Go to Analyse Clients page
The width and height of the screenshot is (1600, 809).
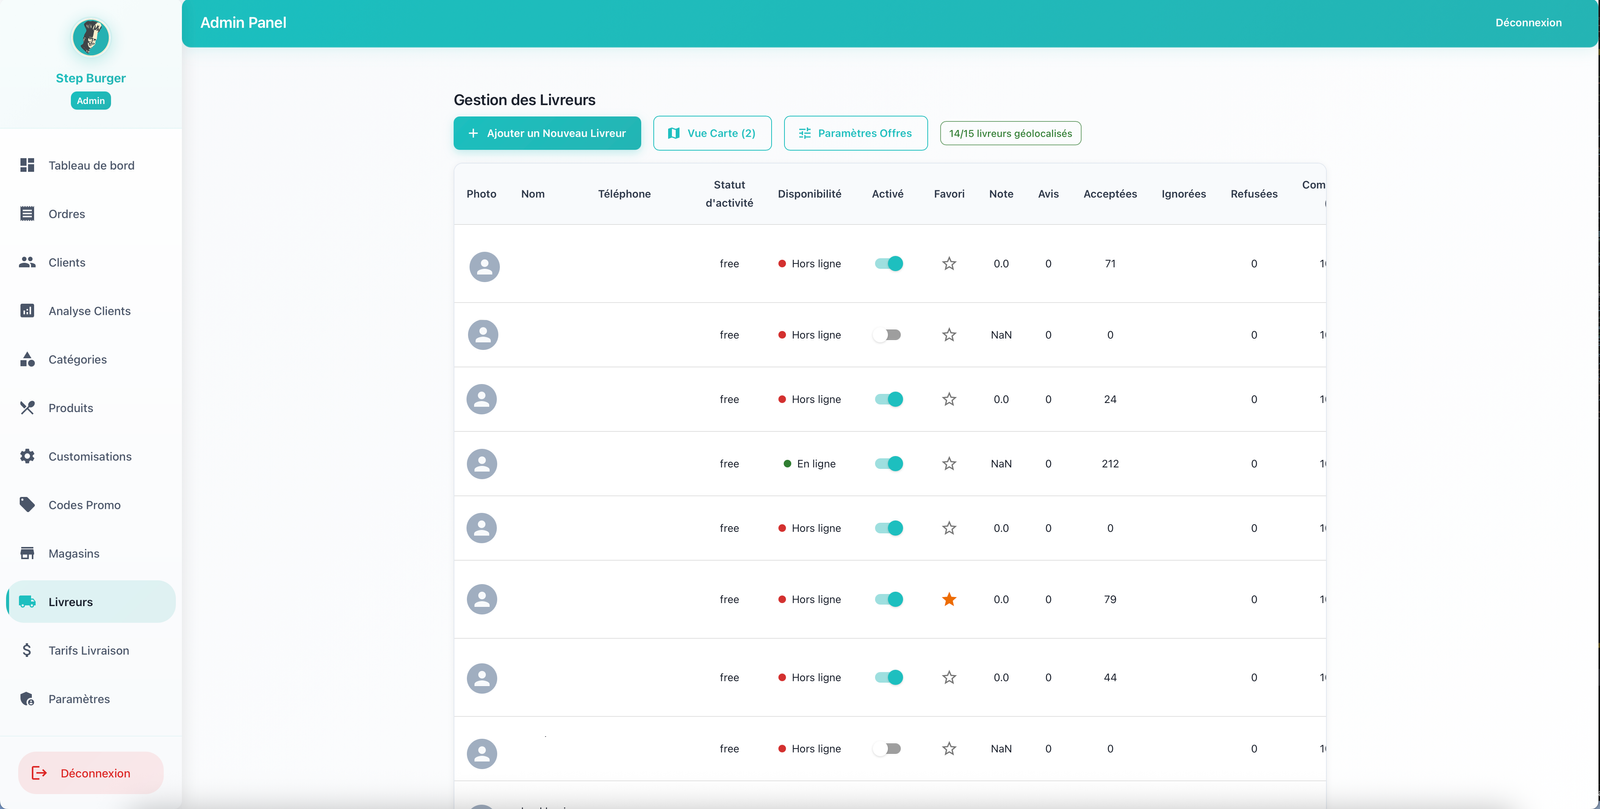pyautogui.click(x=89, y=311)
